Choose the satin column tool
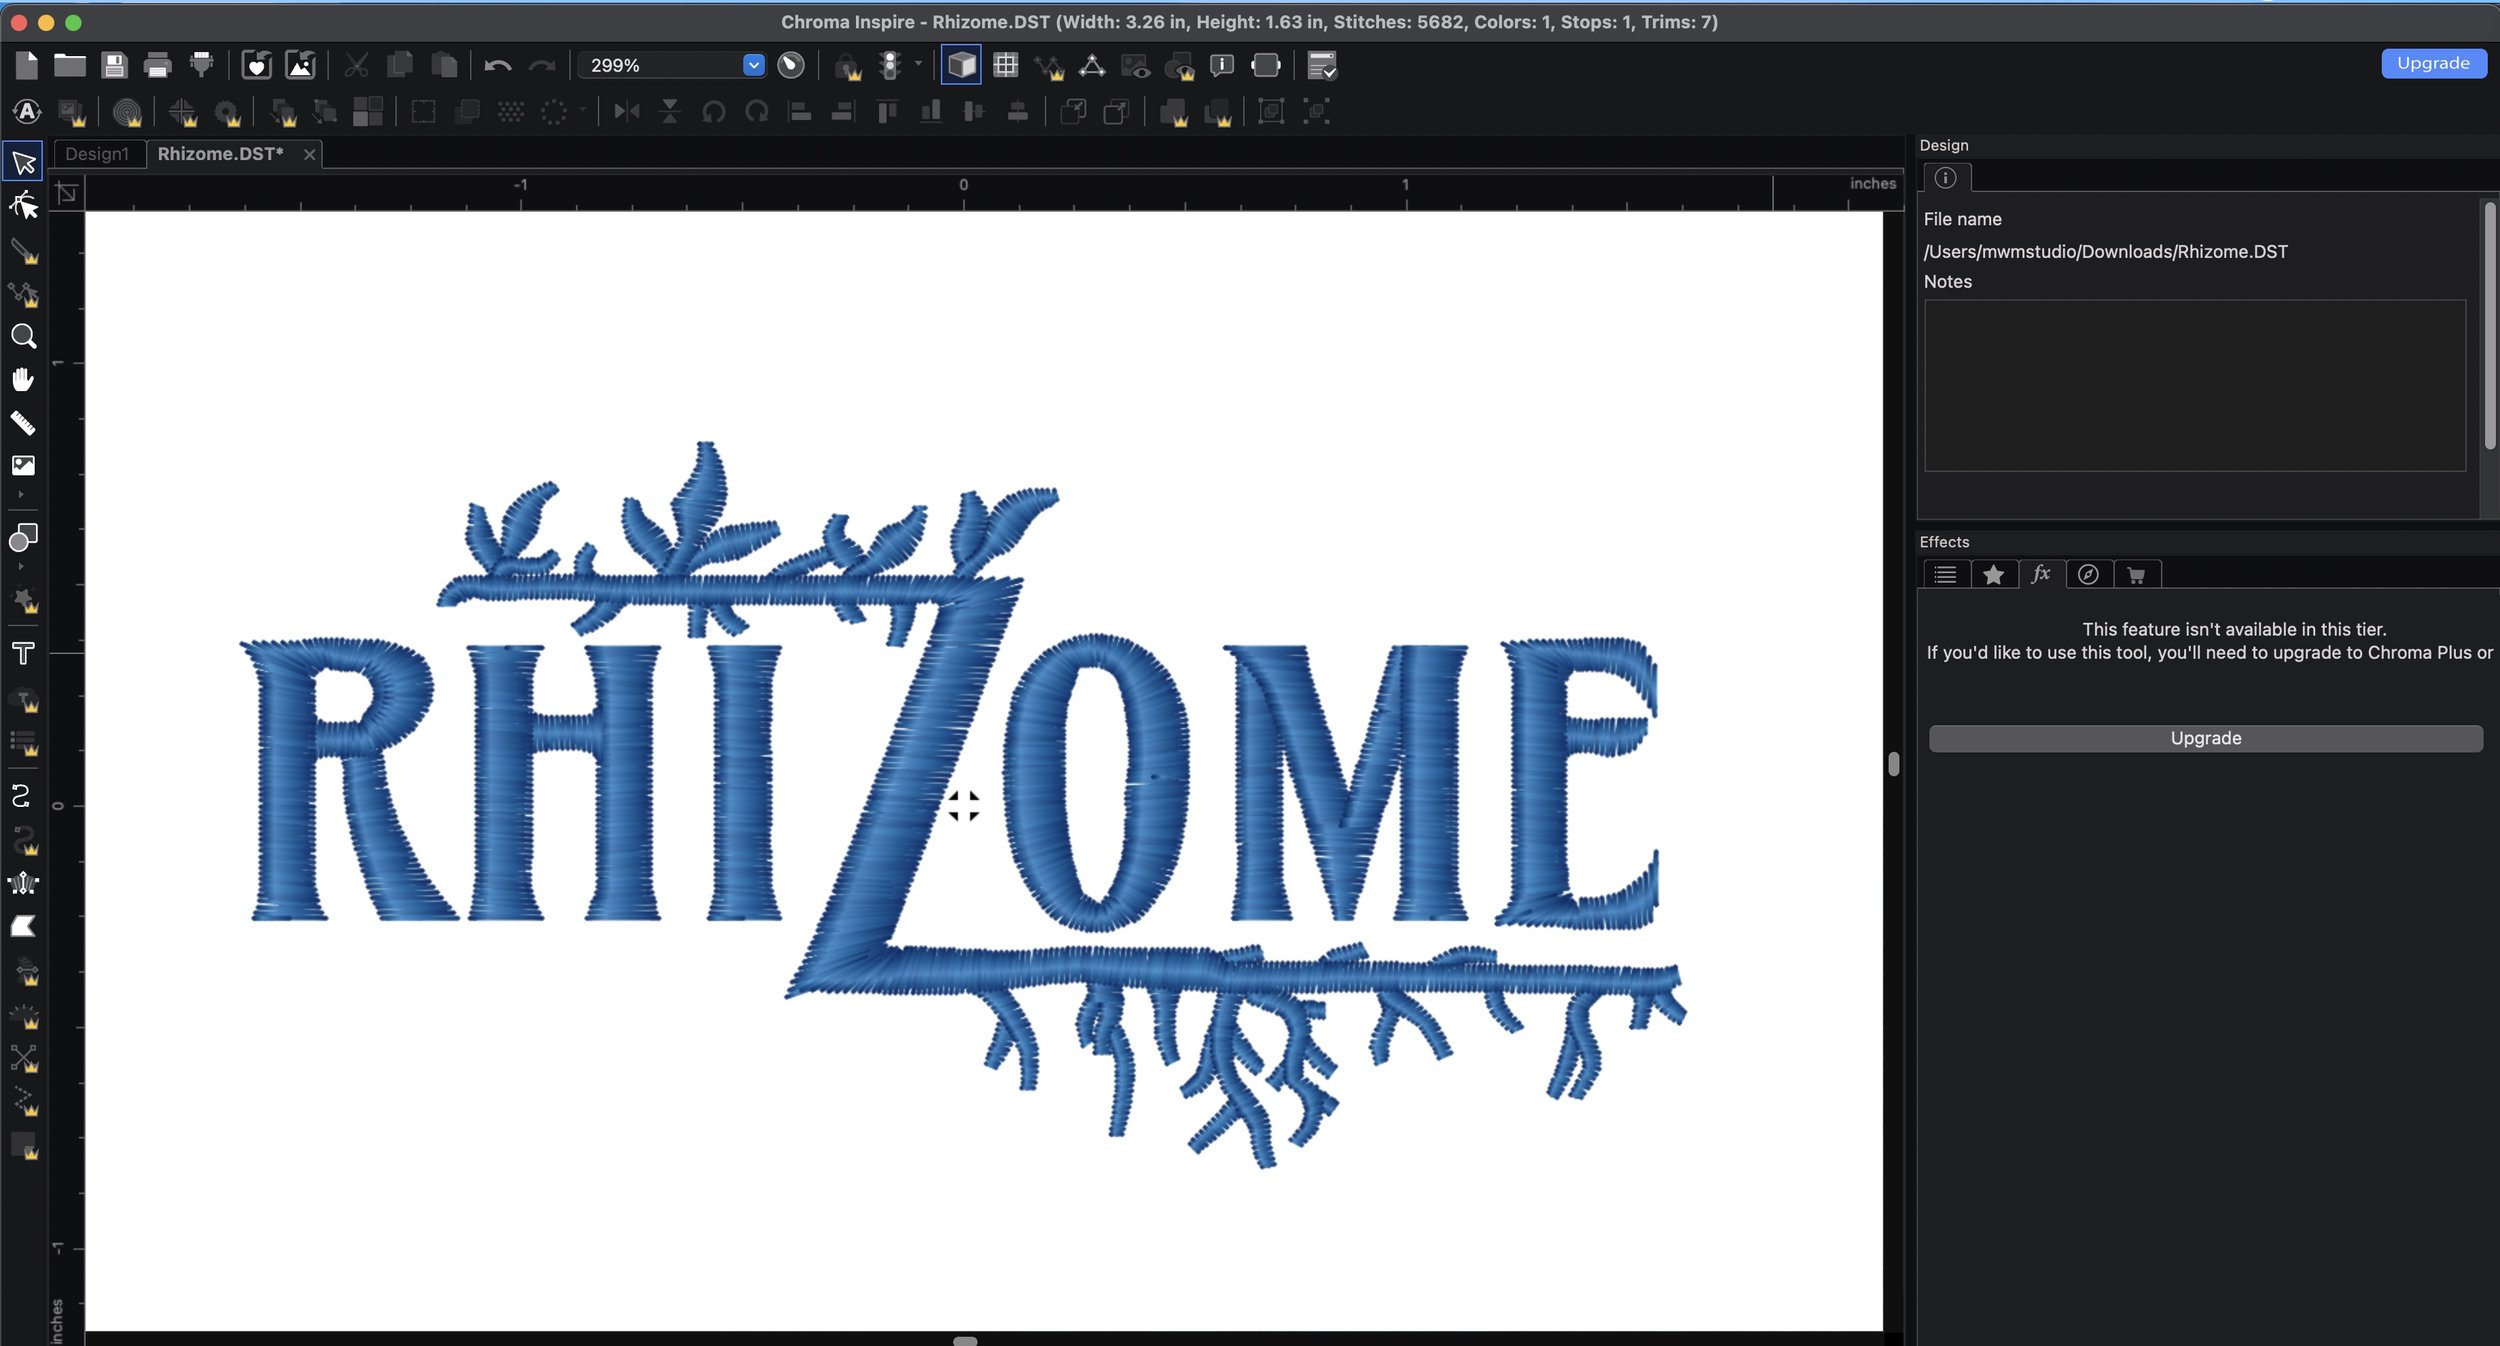2500x1346 pixels. [x=23, y=883]
